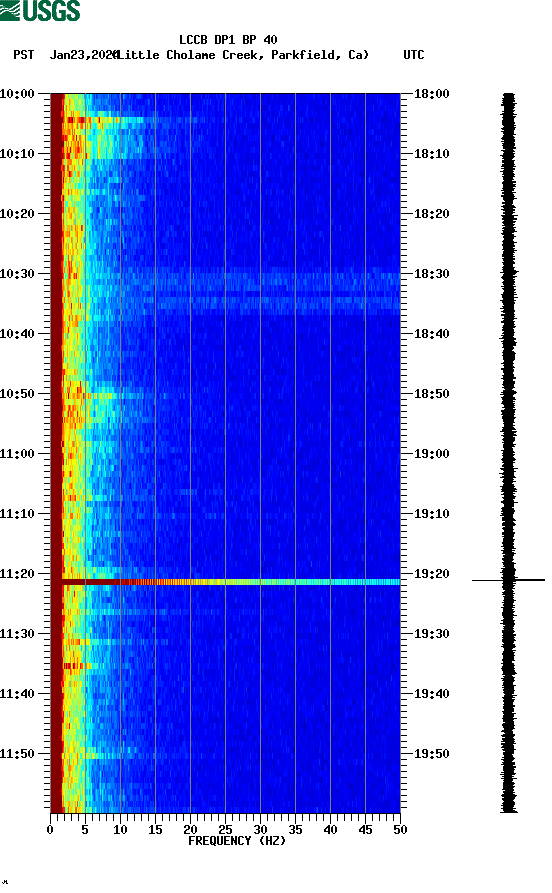Click the '10:40' PST time label

[x=17, y=334]
